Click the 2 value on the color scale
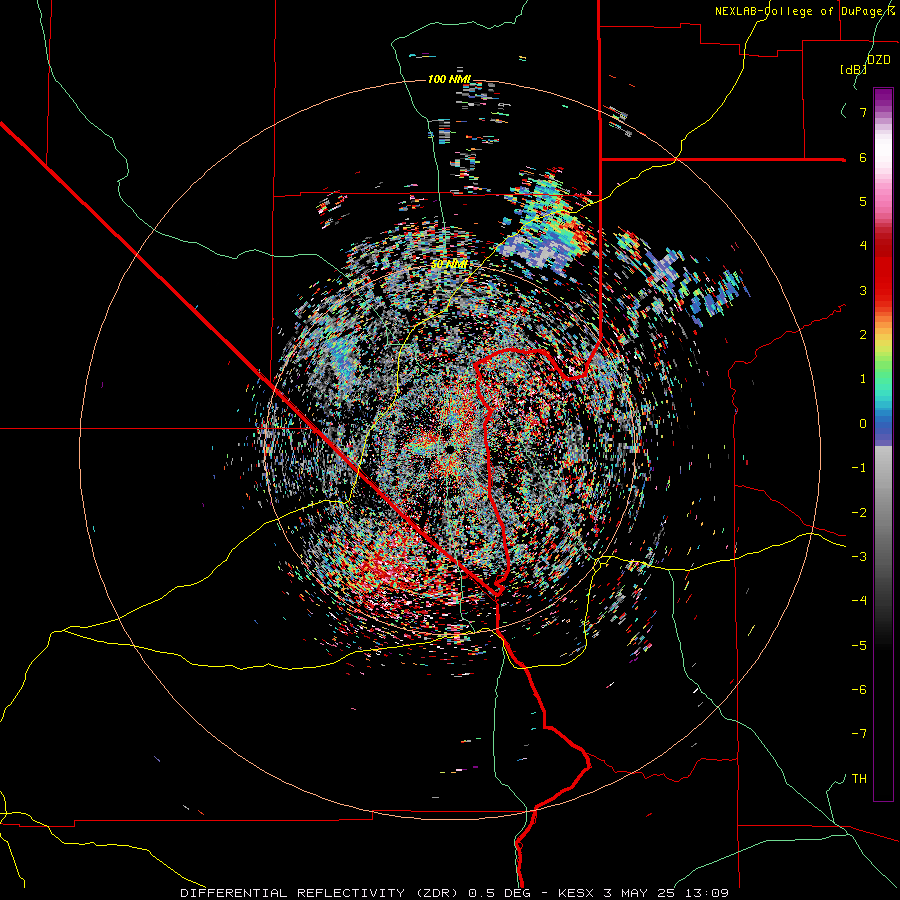Viewport: 900px width, 900px height. point(863,335)
